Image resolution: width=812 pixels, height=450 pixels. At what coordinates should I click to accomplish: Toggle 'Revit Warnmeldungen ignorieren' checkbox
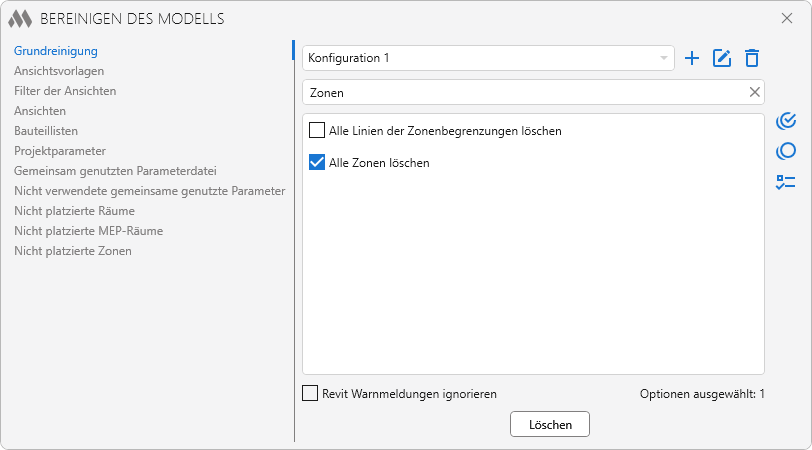[x=310, y=394]
